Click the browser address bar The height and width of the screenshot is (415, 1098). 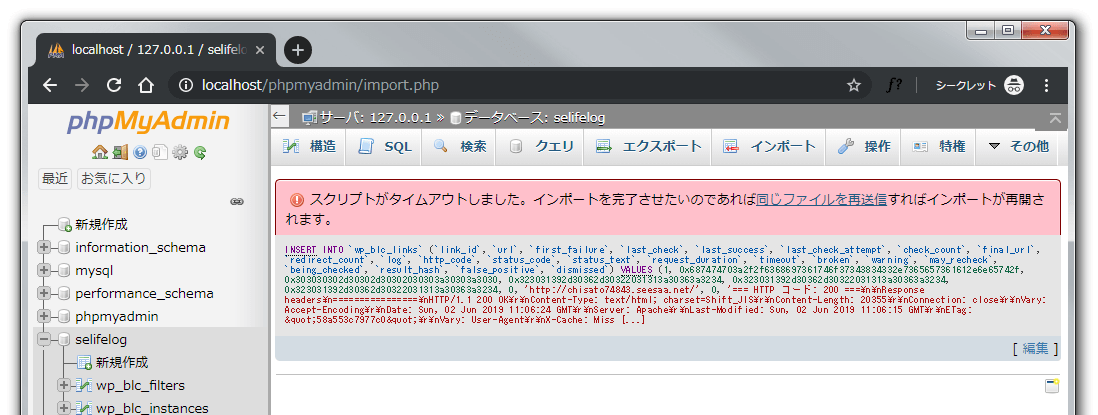[x=500, y=85]
